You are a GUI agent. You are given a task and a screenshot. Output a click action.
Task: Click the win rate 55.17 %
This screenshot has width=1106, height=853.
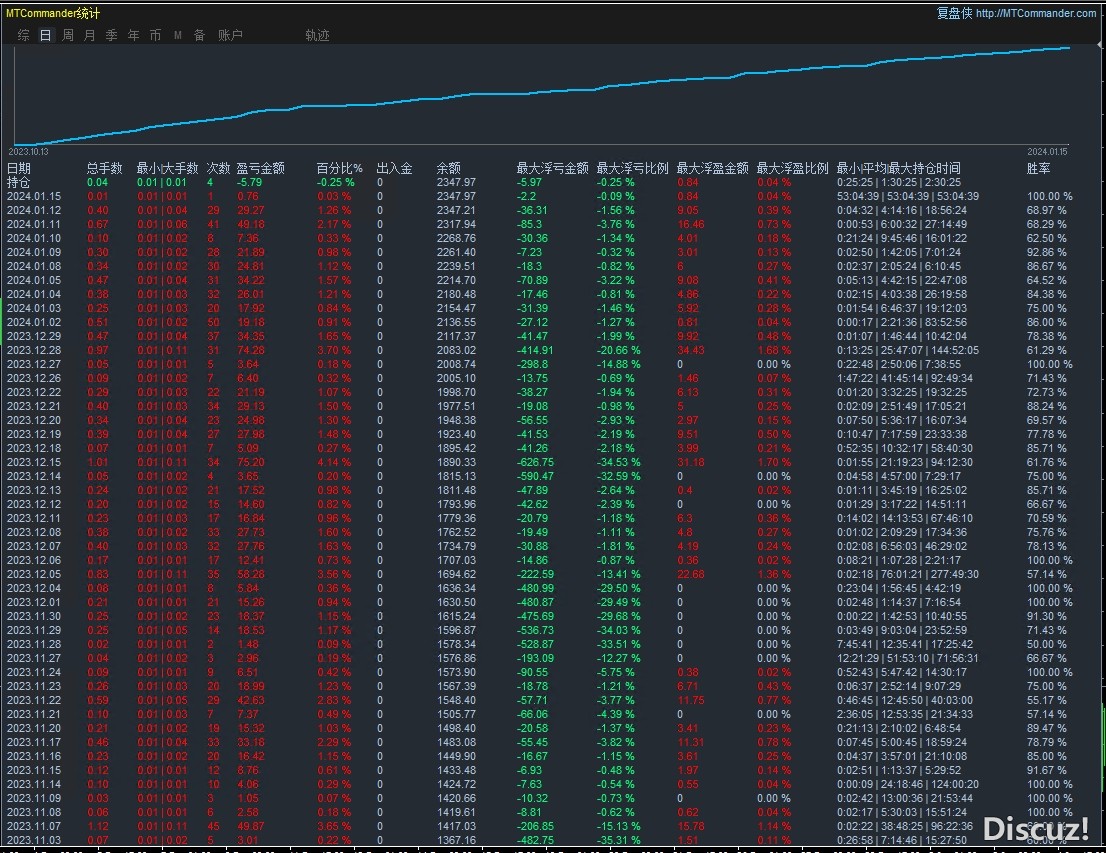[x=1047, y=700]
